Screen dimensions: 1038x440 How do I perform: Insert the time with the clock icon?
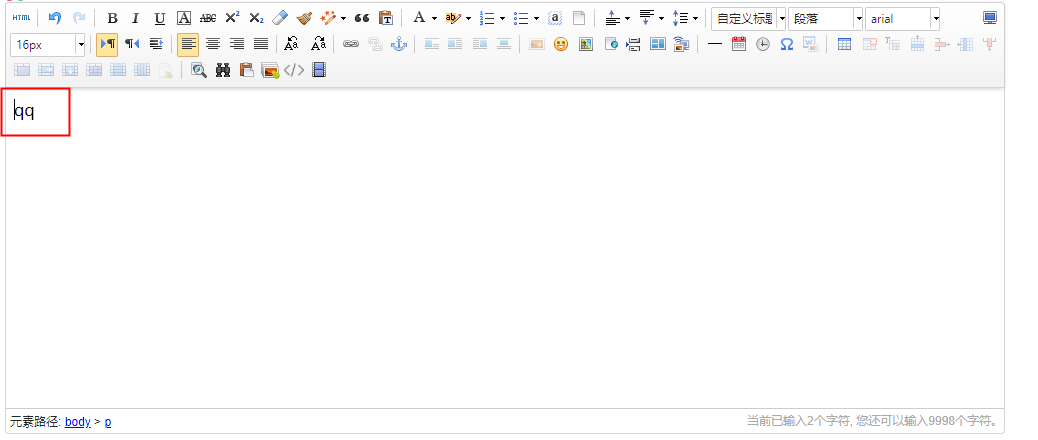(x=763, y=44)
